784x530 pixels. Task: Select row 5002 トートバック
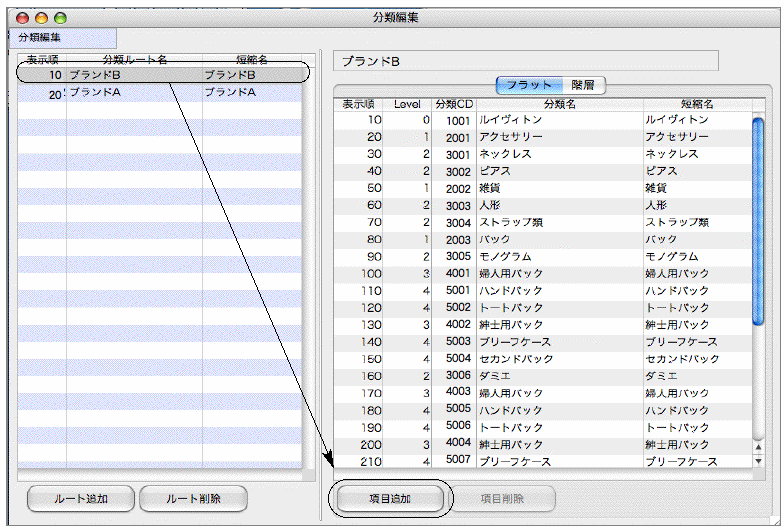click(x=542, y=308)
